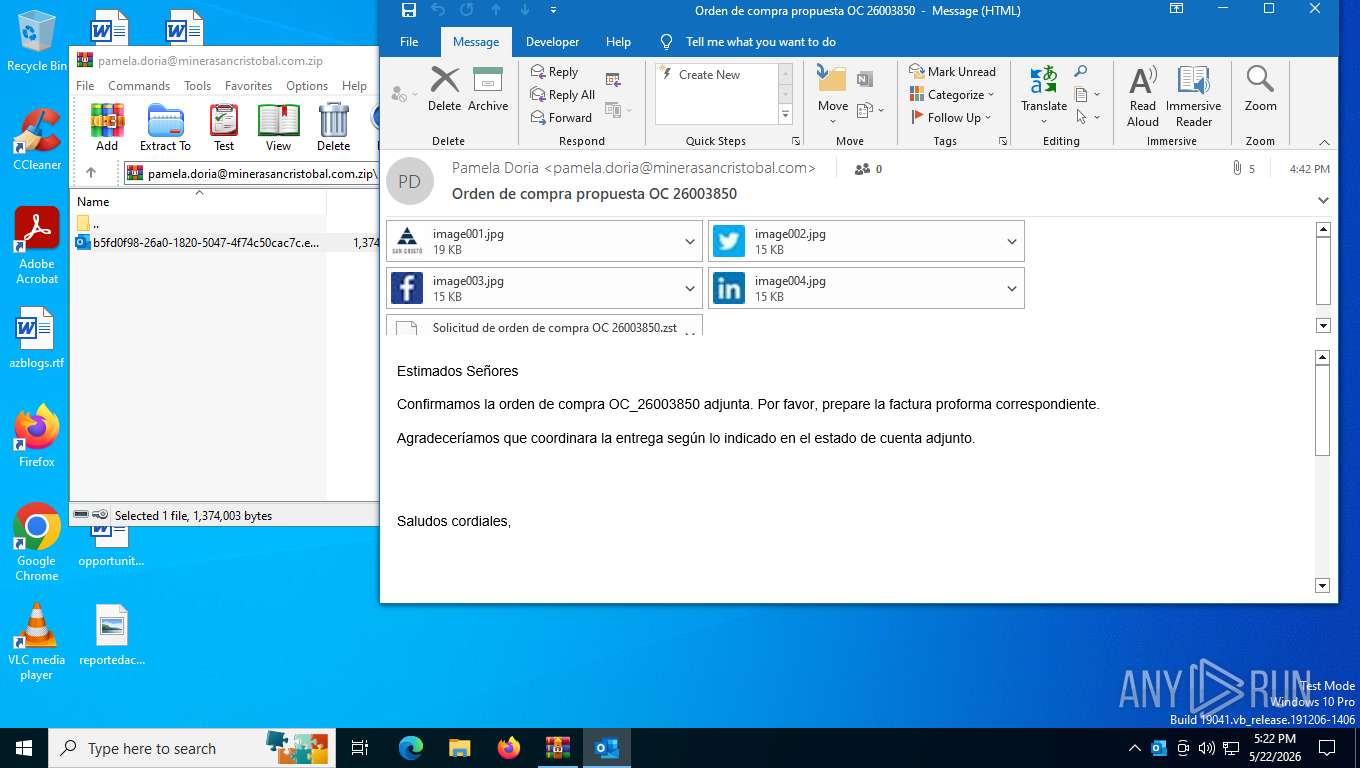The height and width of the screenshot is (768, 1360).
Task: Click WinRAR View button
Action: click(x=278, y=127)
